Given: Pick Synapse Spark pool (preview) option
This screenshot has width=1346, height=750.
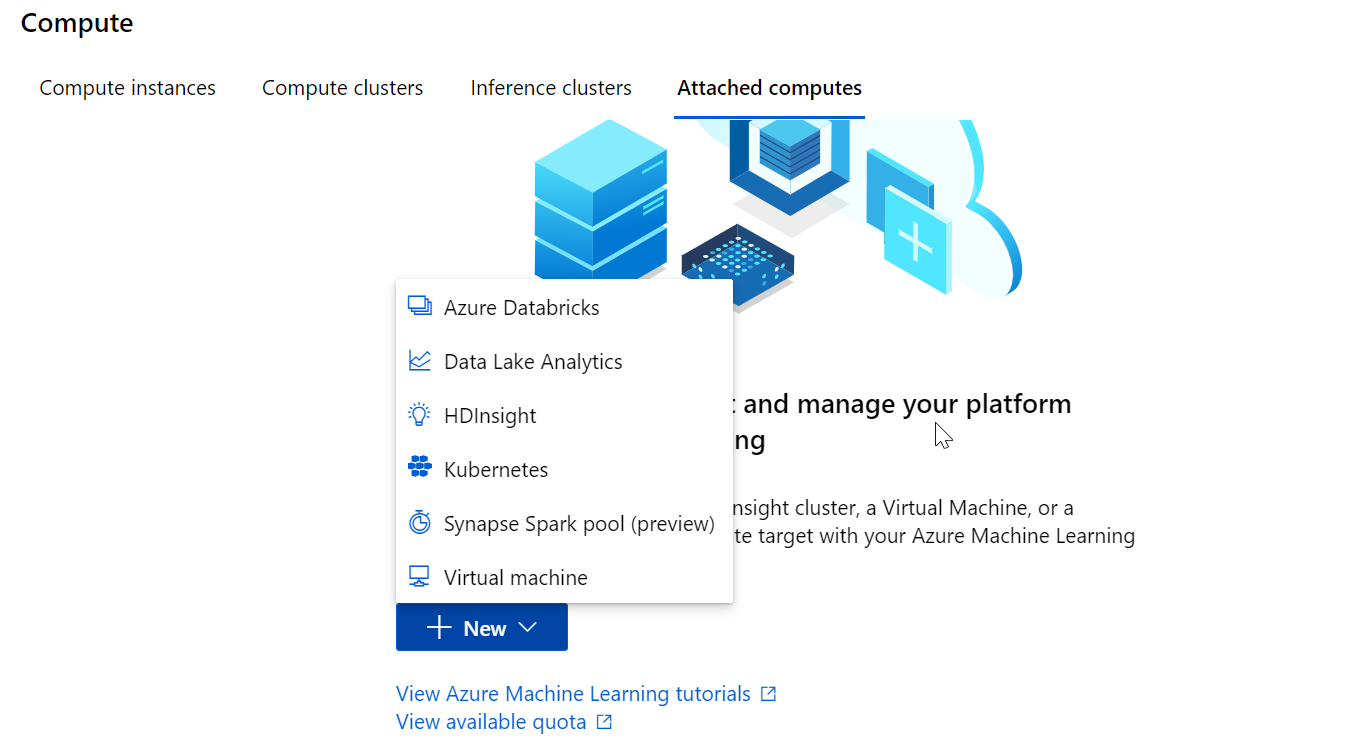Looking at the screenshot, I should (x=564, y=523).
